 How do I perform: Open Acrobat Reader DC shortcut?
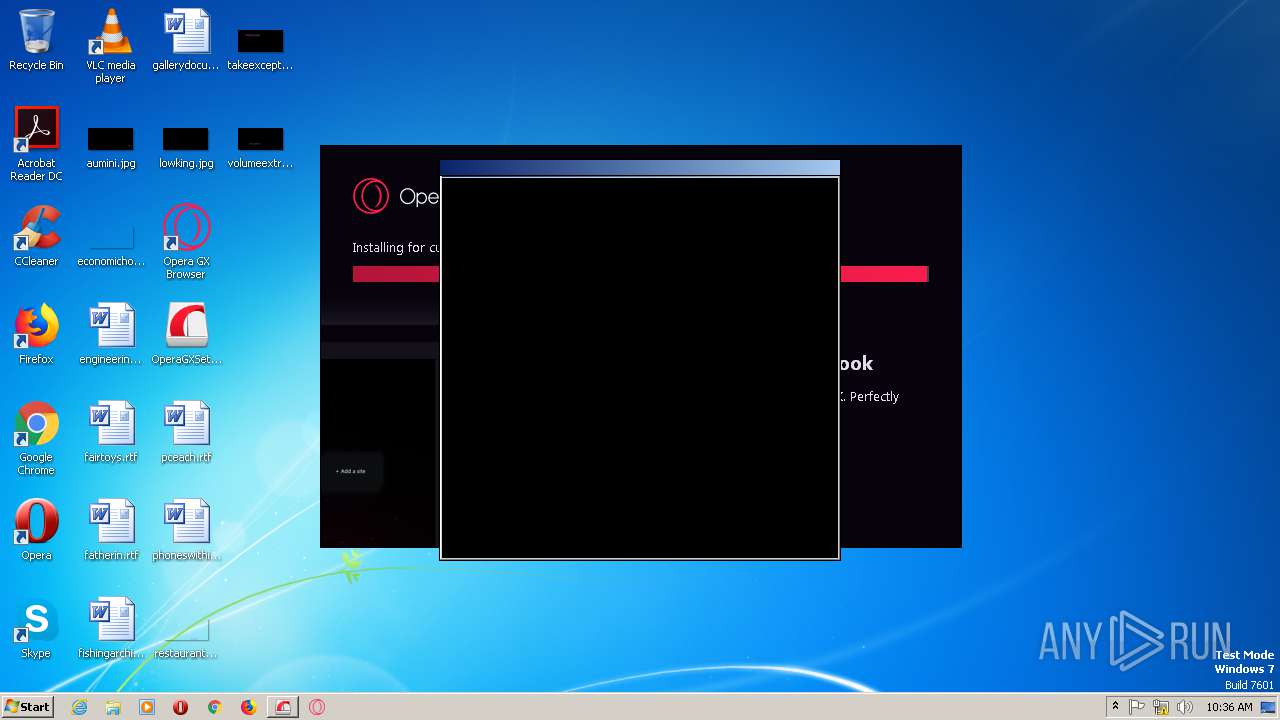[x=36, y=144]
